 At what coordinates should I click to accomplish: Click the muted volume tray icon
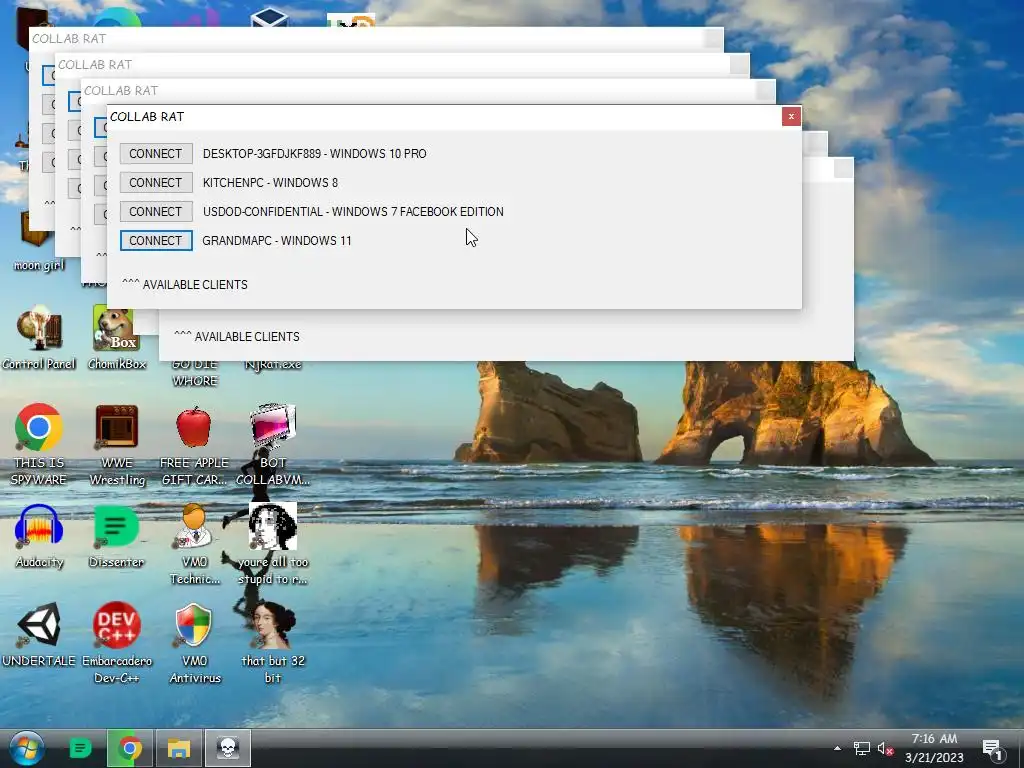point(885,748)
